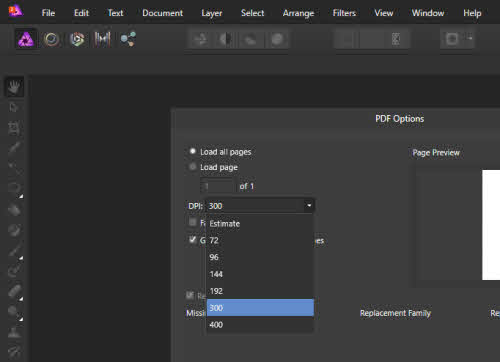Choose 192 in the DPI list

coord(260,291)
